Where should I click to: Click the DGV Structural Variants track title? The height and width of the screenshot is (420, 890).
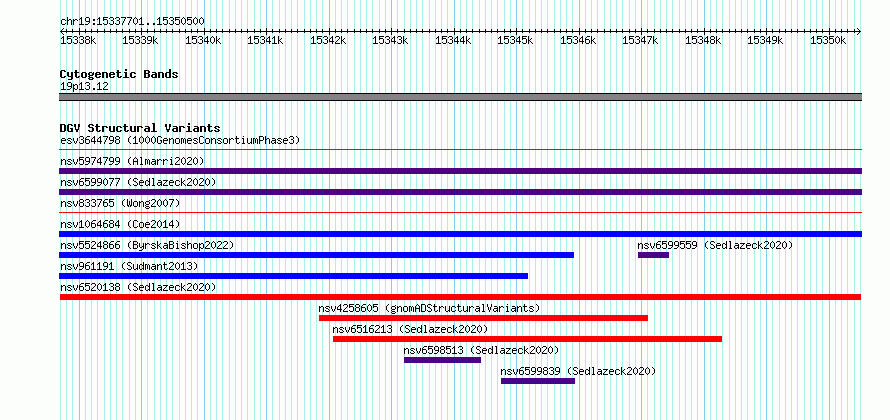(x=140, y=128)
